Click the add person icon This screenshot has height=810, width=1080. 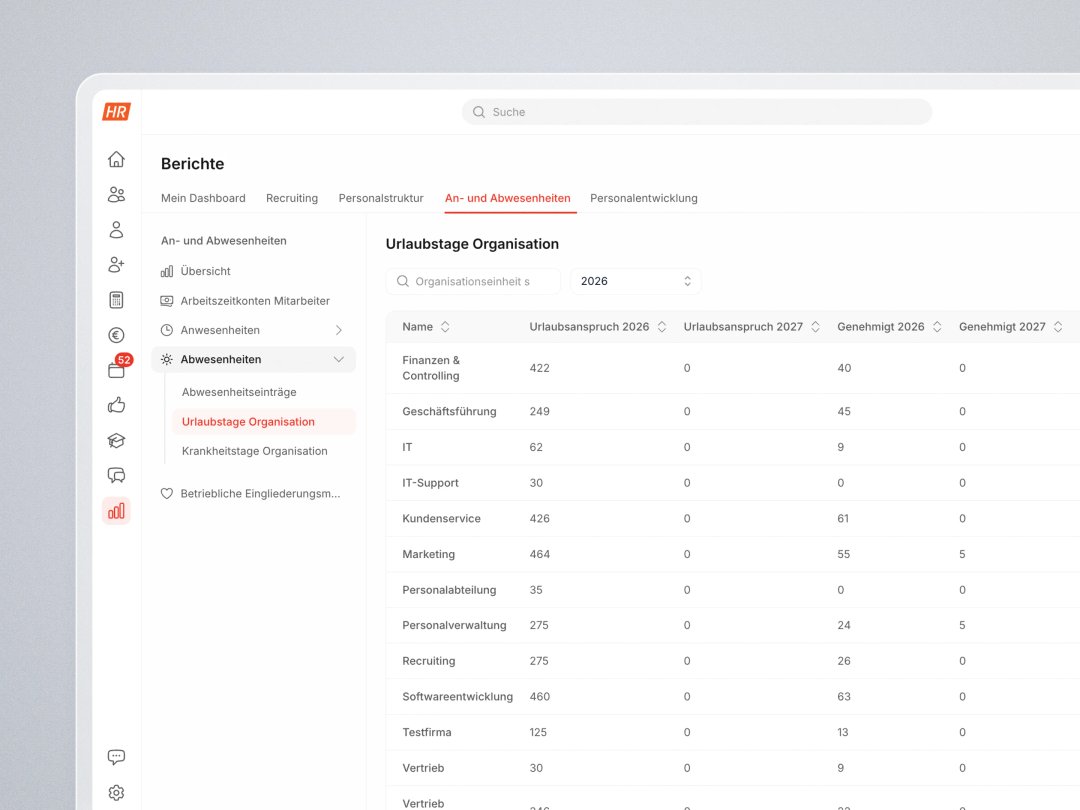click(x=116, y=264)
